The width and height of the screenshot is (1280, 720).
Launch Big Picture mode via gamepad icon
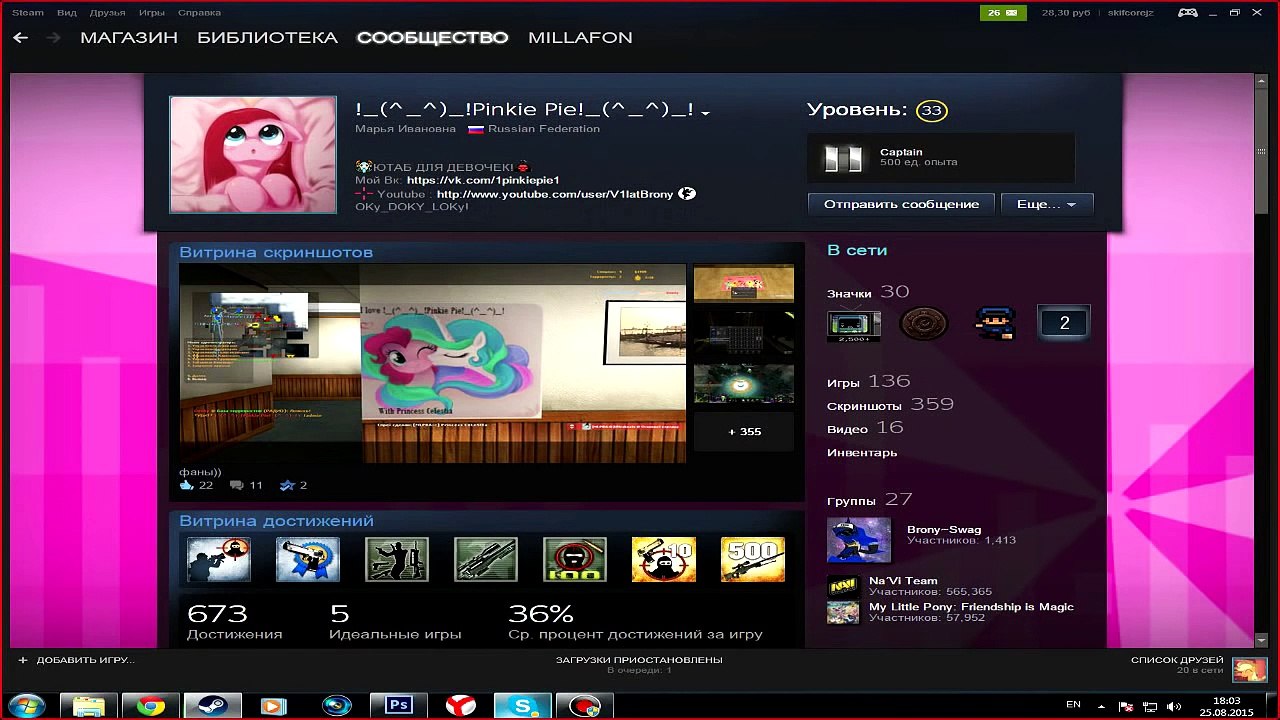1187,13
